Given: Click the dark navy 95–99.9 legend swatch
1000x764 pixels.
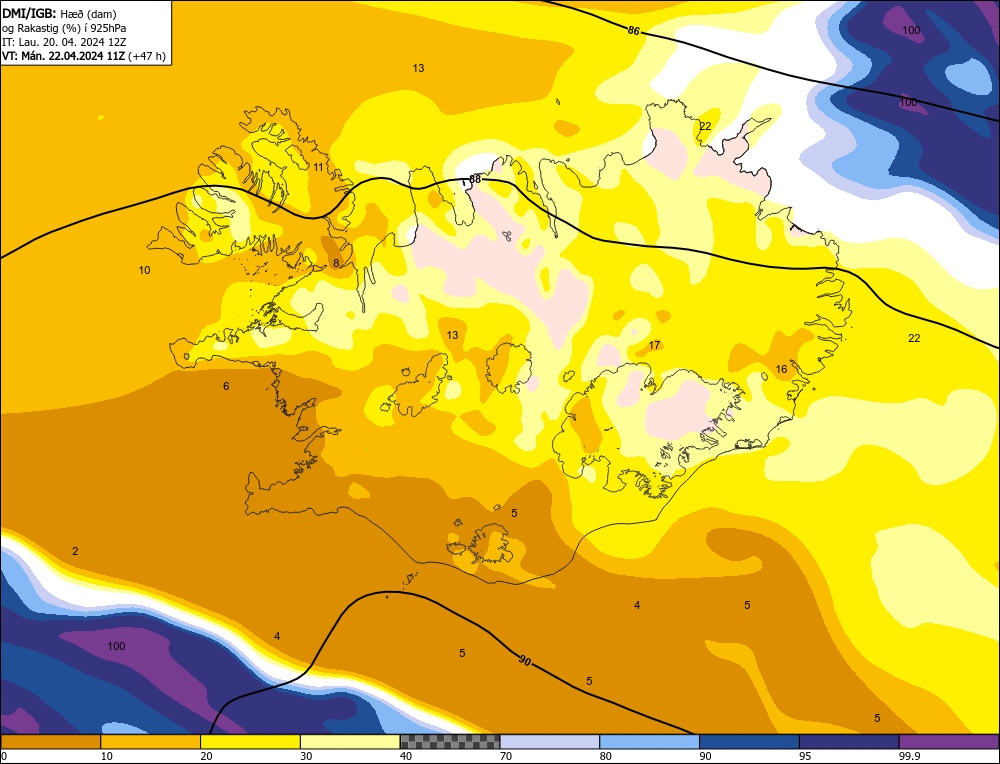Looking at the screenshot, I should pos(849,742).
